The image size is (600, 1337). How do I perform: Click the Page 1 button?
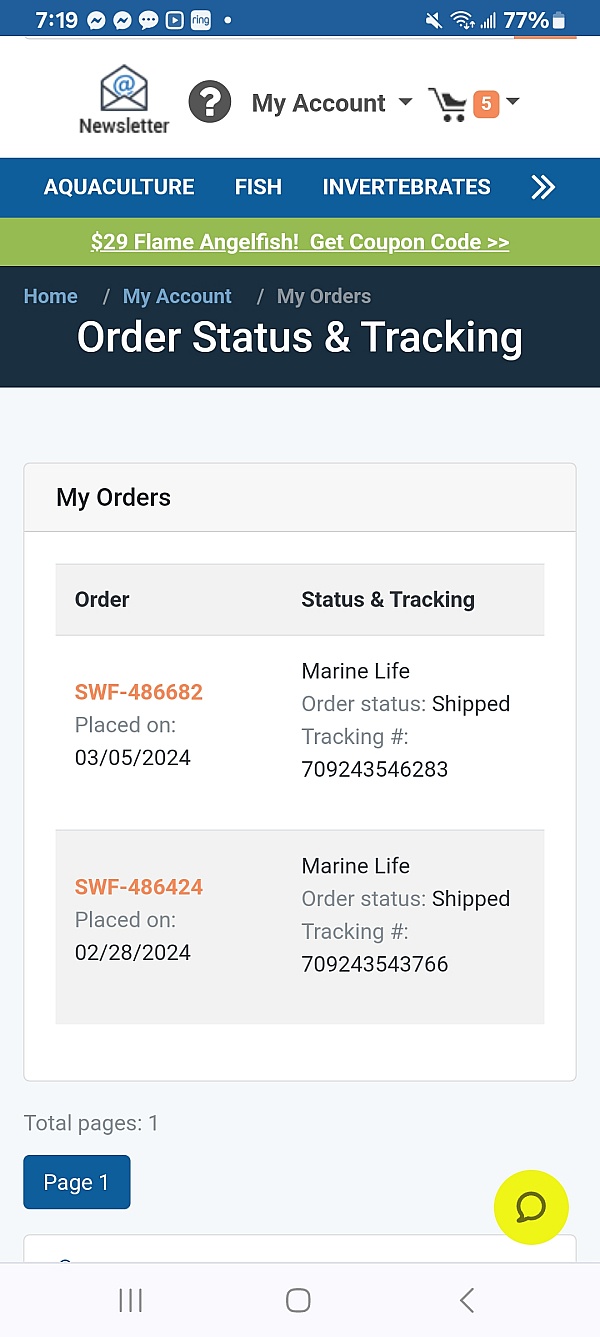click(76, 1182)
